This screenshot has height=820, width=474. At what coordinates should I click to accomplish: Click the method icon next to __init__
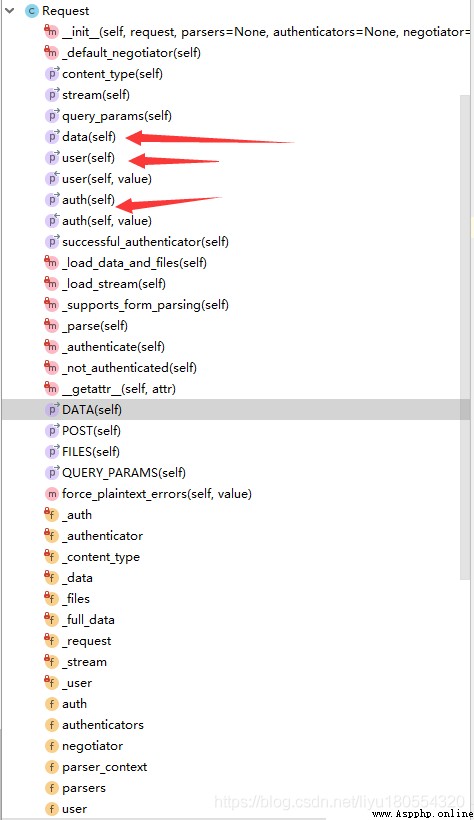(x=51, y=32)
